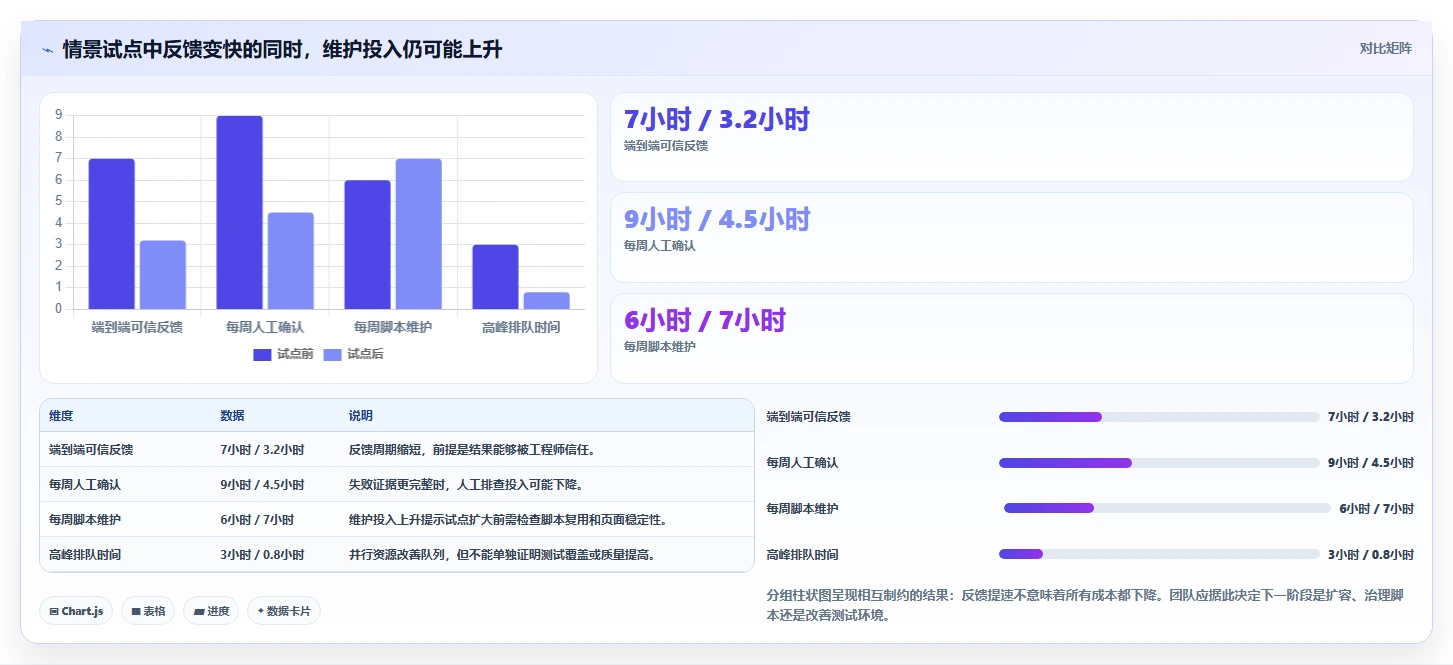Click the 端到端可信反馈 caption in the data card
The height and width of the screenshot is (665, 1453).
pyautogui.click(x=666, y=146)
